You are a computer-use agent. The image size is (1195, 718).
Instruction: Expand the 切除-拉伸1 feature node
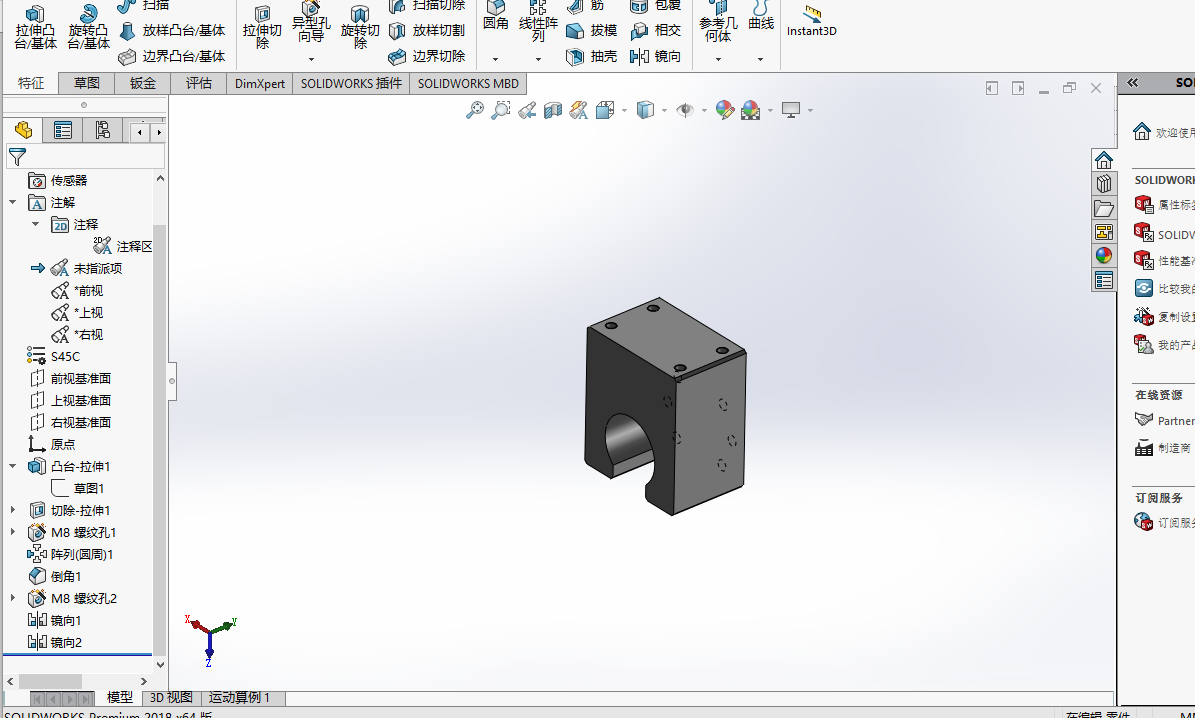[13, 511]
